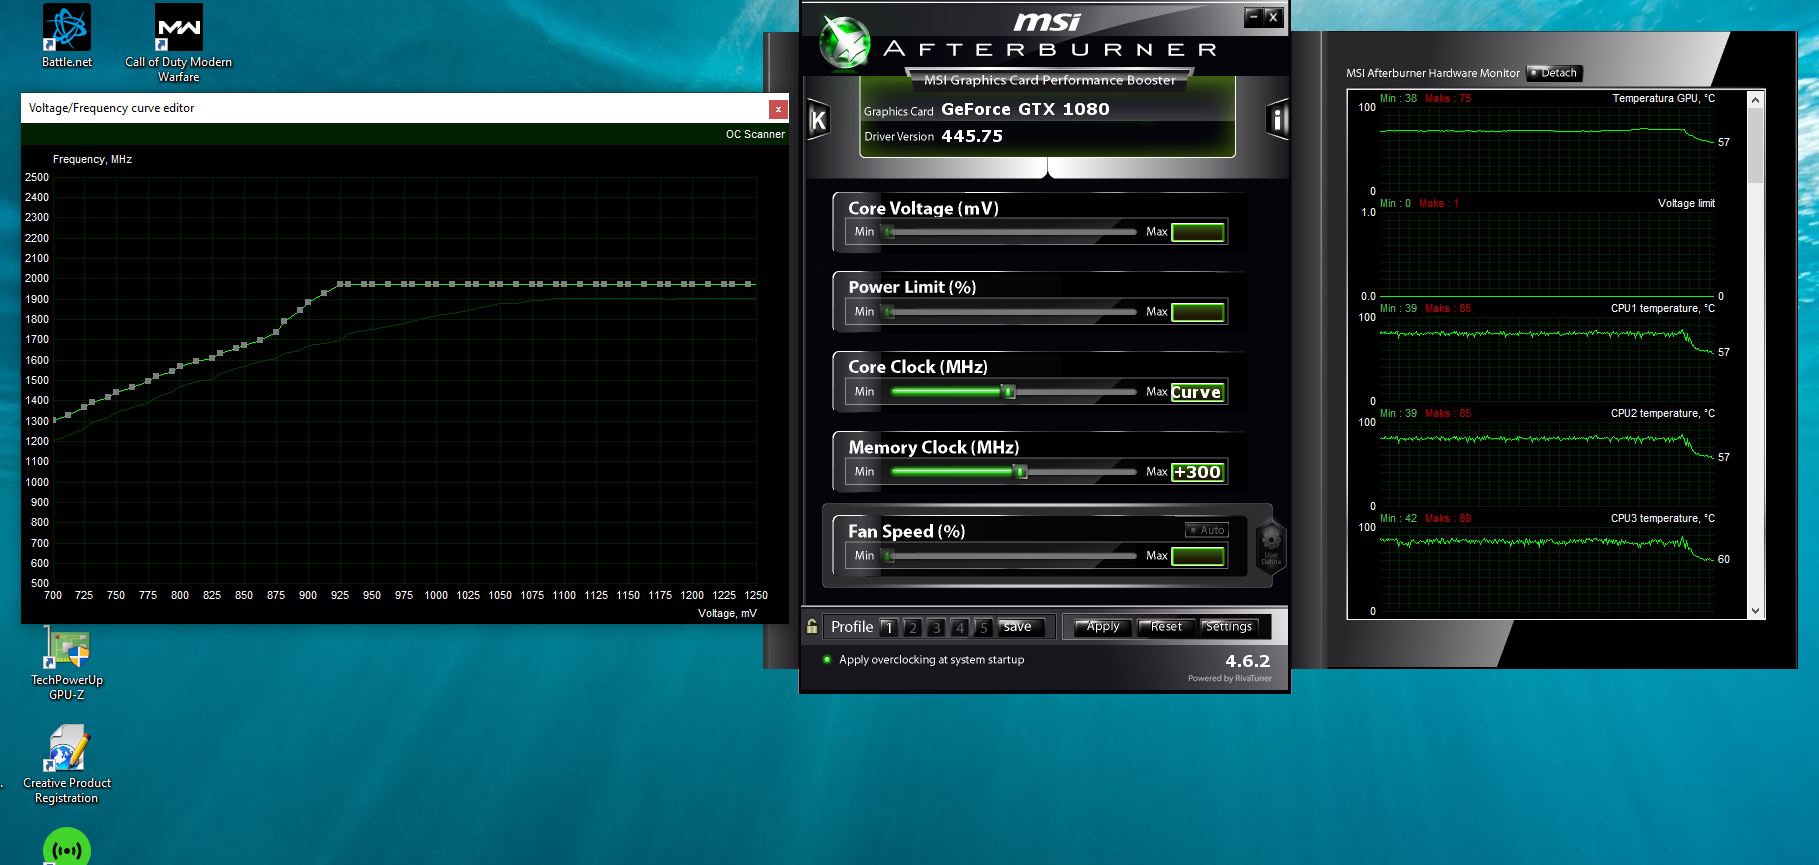Click the CPU2 temperature graph
1819x865 pixels.
pyautogui.click(x=1547, y=464)
